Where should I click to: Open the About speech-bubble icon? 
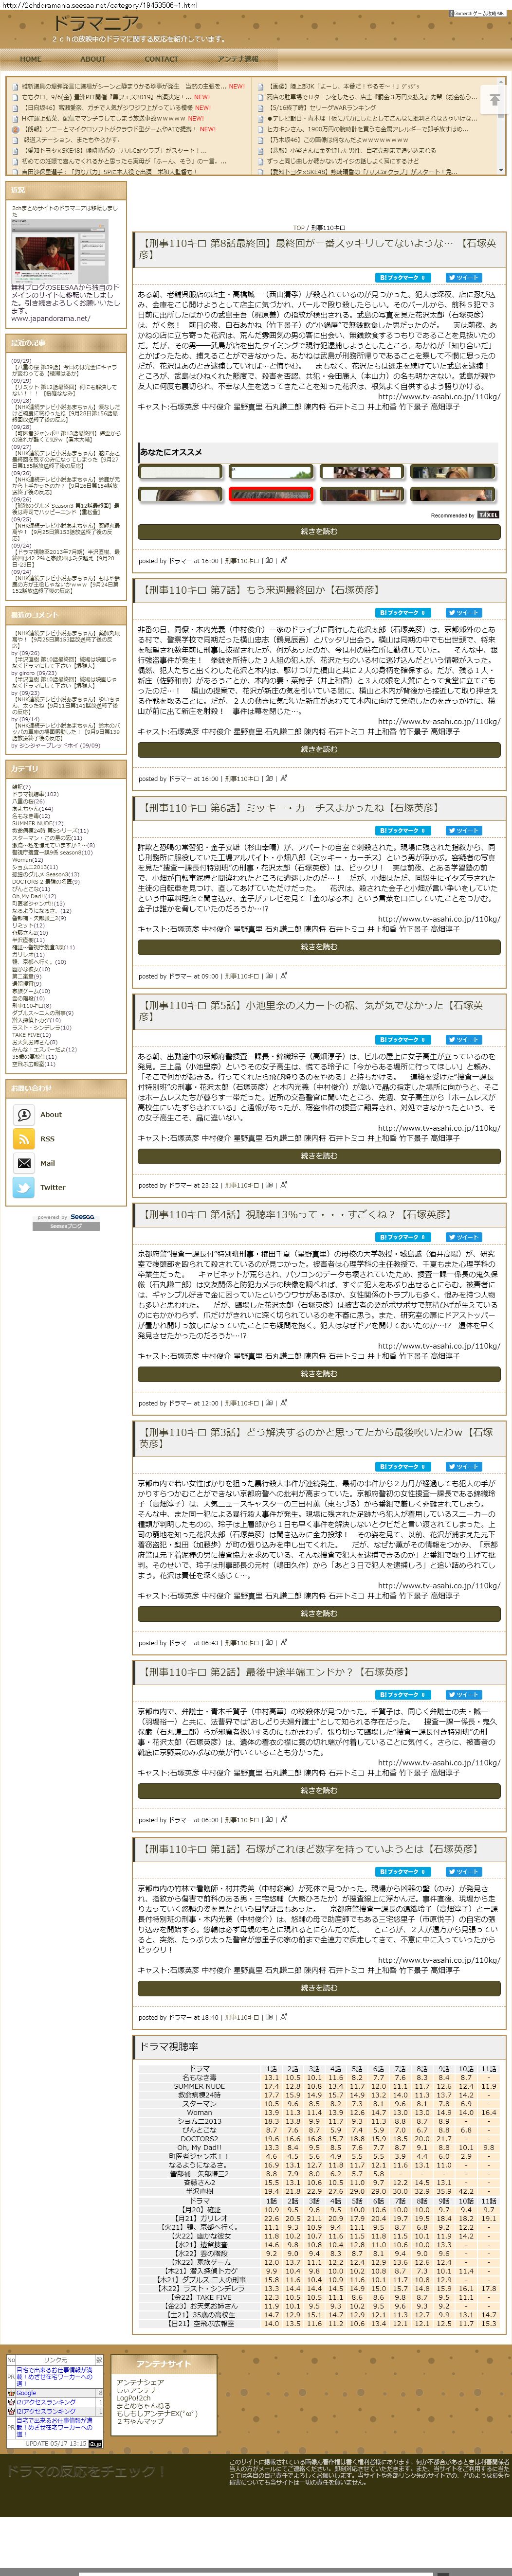[x=24, y=1114]
